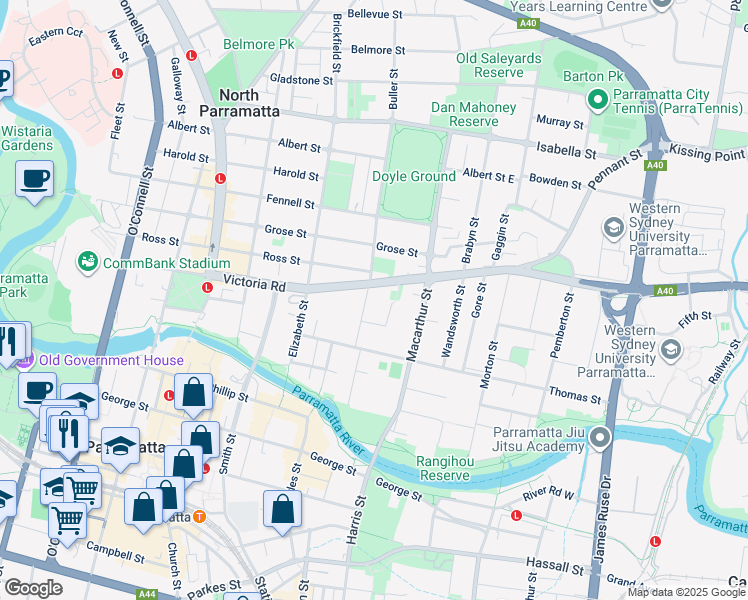Click university icon near Fifth St
This screenshot has height=600, width=748.
pos(670,351)
